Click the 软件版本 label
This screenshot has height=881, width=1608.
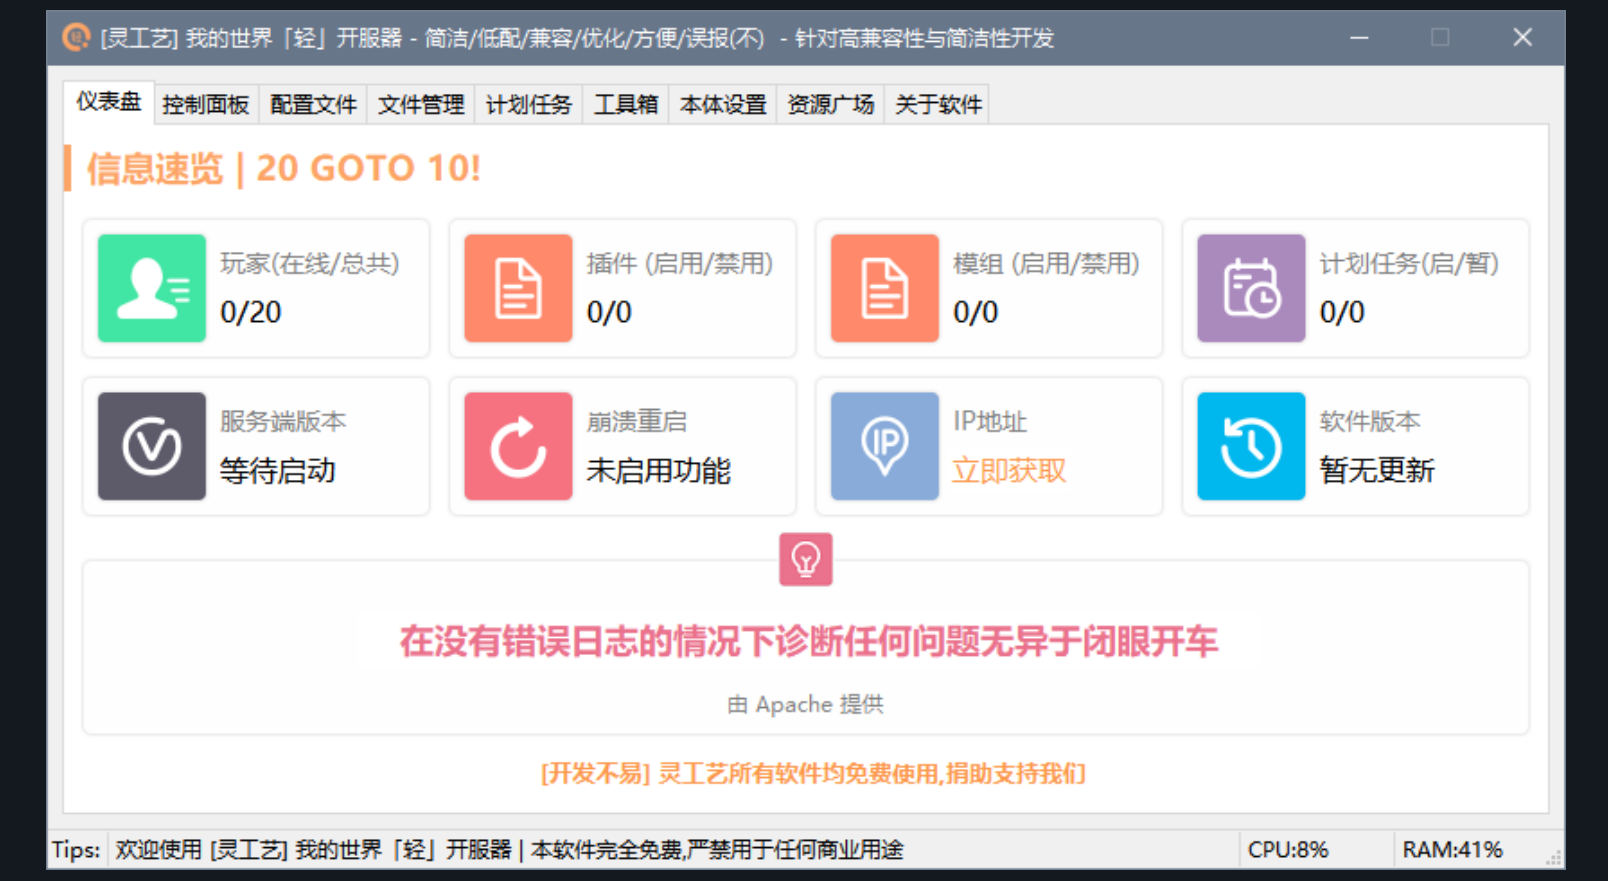[1370, 422]
